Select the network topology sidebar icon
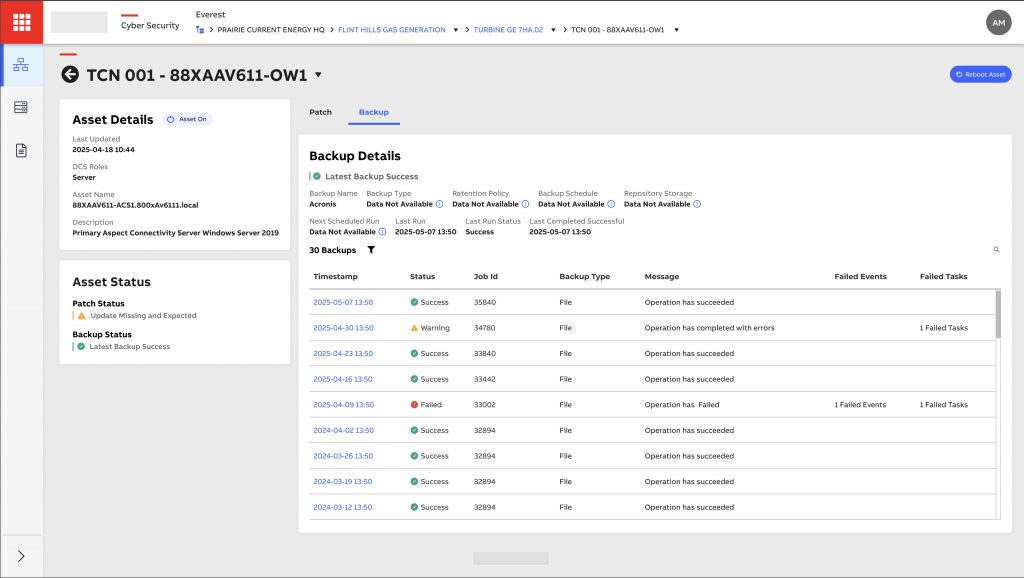This screenshot has height=578, width=1024. pyautogui.click(x=21, y=65)
